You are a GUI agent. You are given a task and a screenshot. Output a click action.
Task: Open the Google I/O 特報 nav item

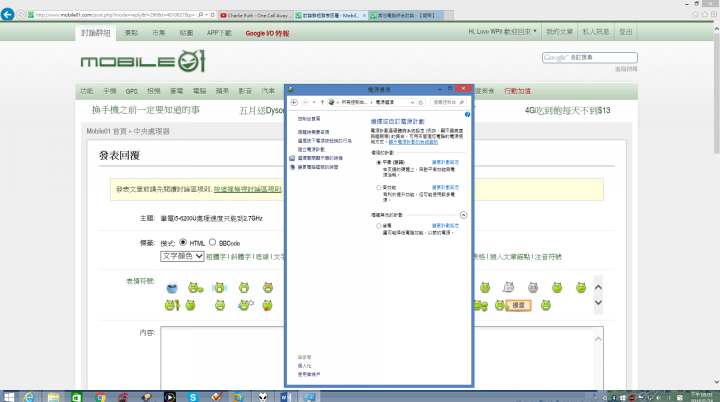point(267,33)
